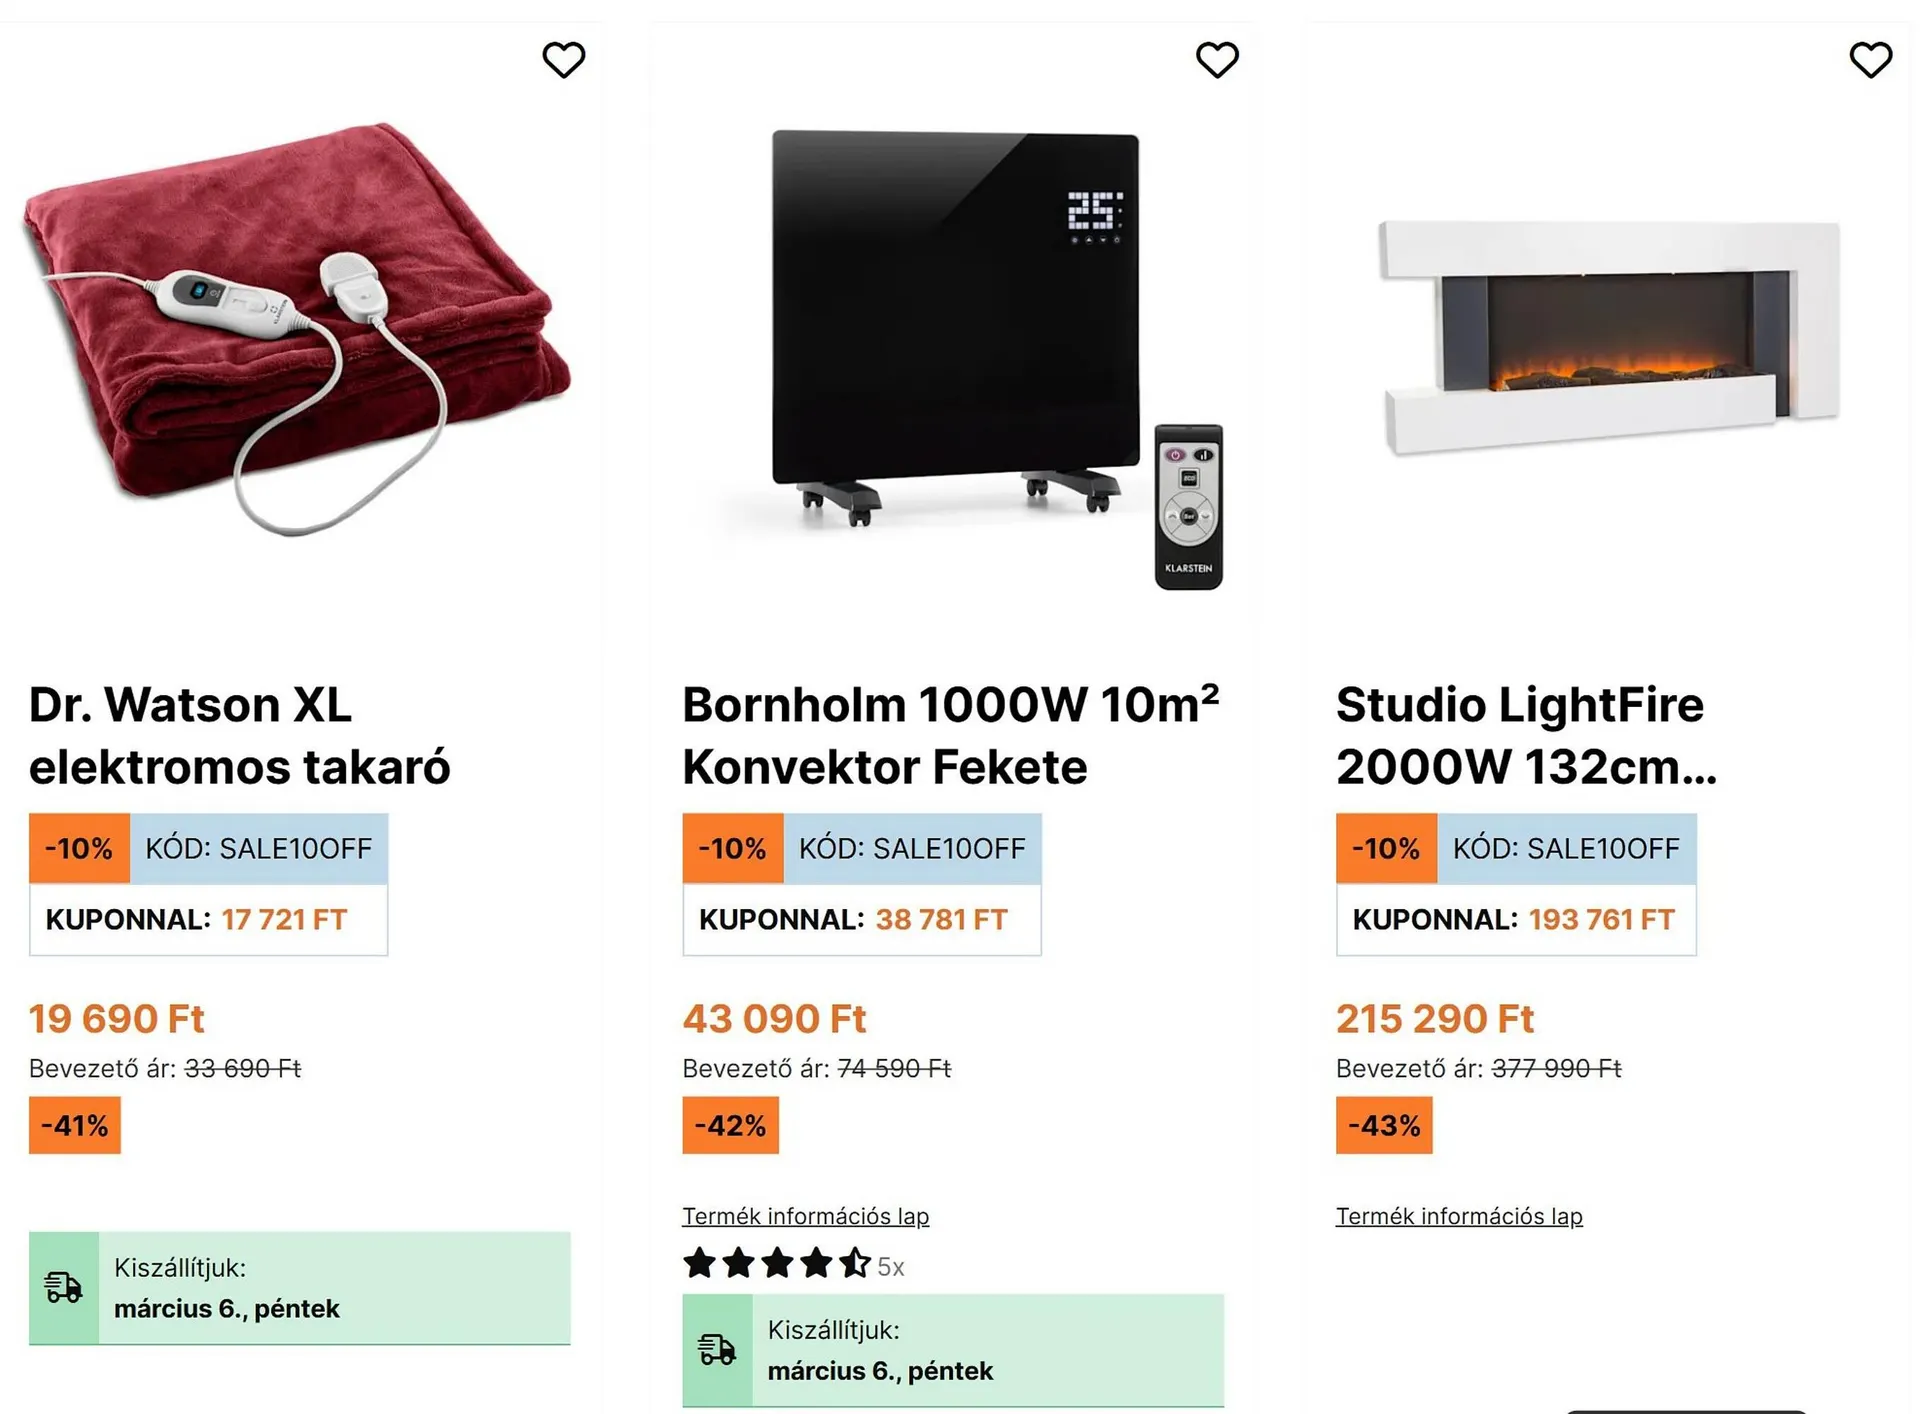Click the SALE10OFF coupon code on blanket

258,849
